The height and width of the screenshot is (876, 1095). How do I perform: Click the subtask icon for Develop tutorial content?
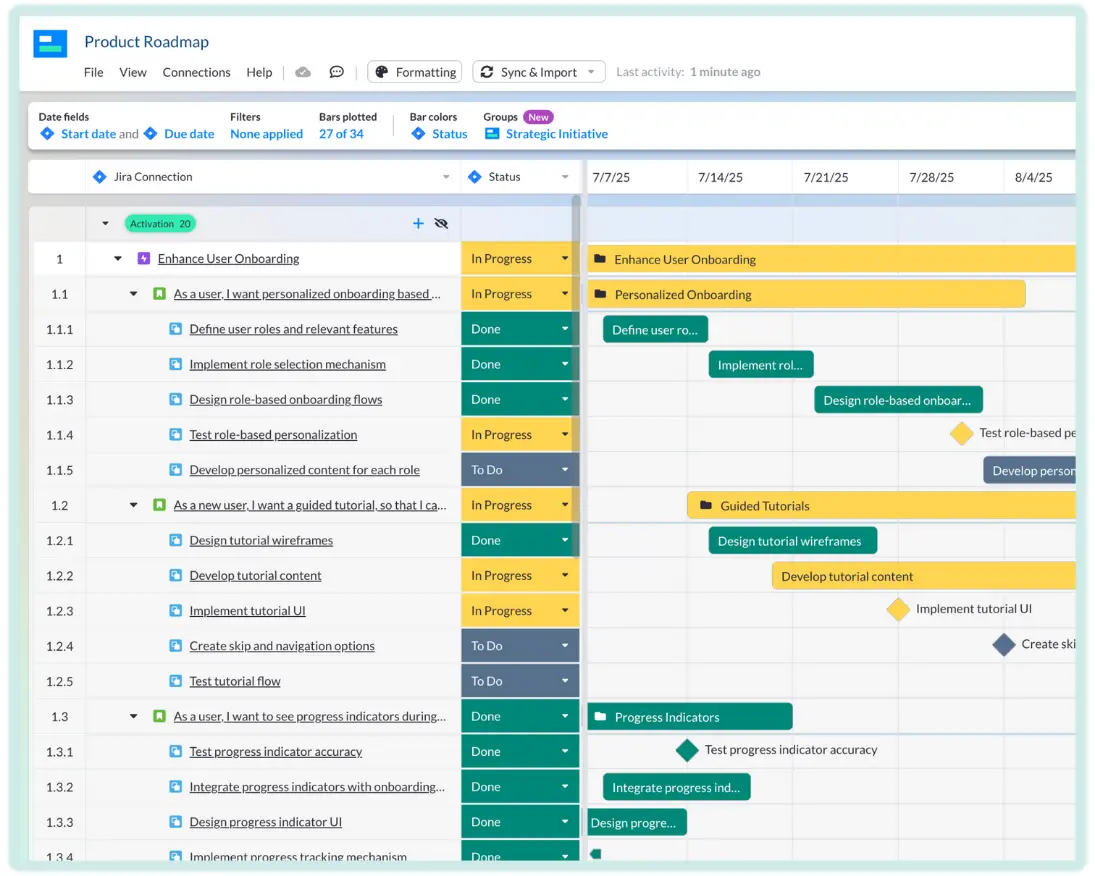click(x=176, y=575)
